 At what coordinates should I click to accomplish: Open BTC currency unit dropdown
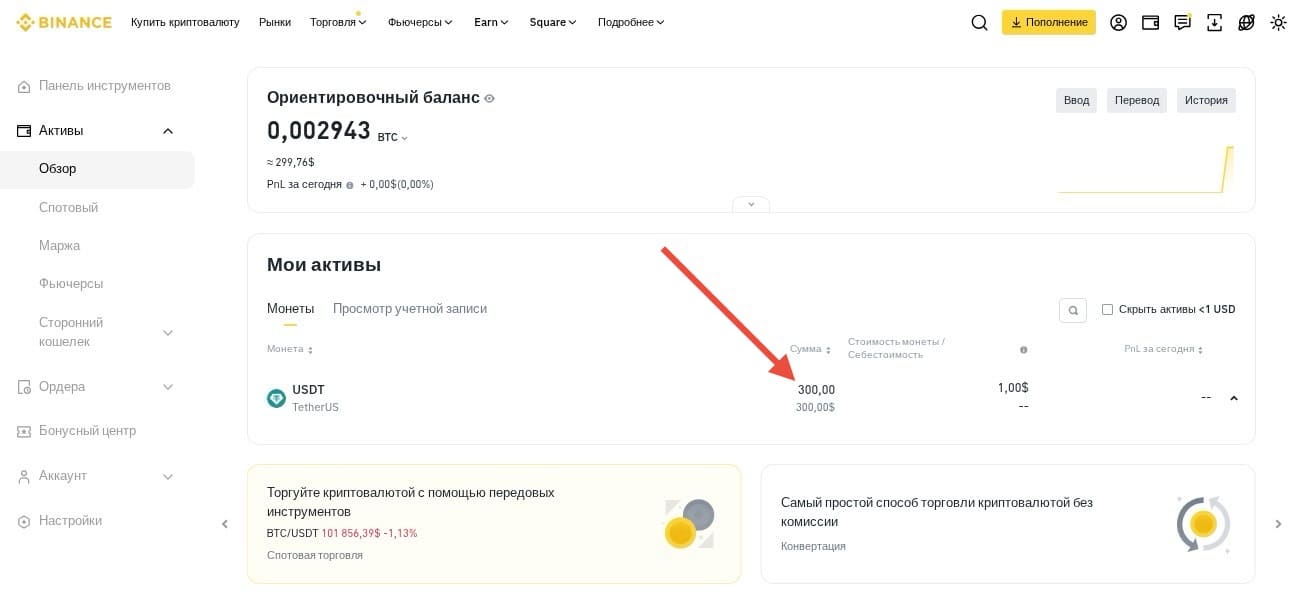(x=393, y=137)
